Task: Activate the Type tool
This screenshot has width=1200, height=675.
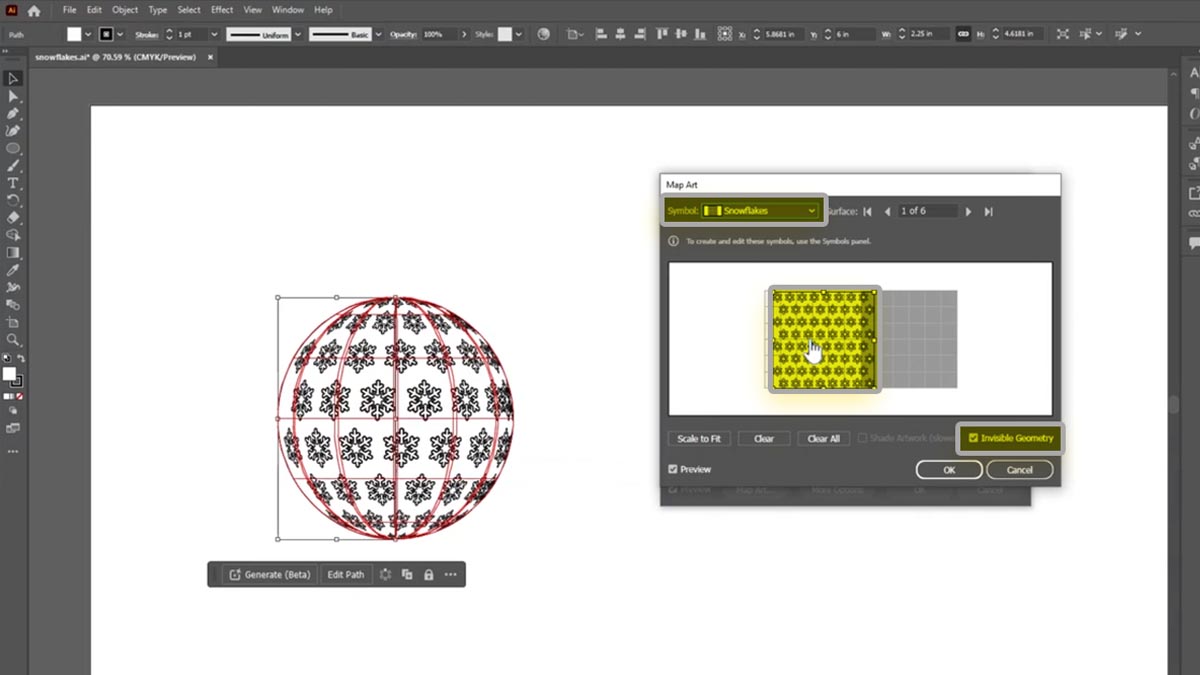Action: coord(13,182)
